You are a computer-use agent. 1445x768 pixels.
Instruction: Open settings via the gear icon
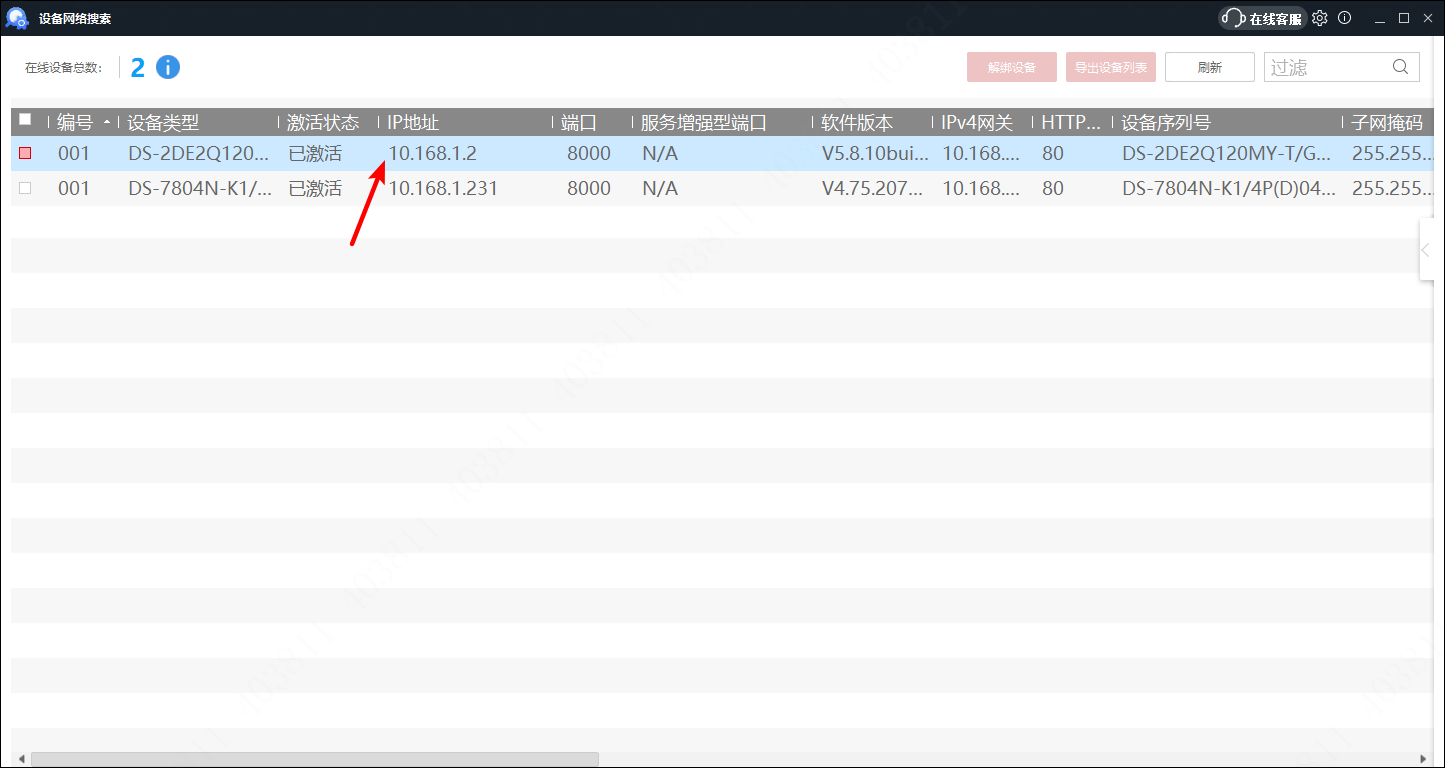(1320, 18)
